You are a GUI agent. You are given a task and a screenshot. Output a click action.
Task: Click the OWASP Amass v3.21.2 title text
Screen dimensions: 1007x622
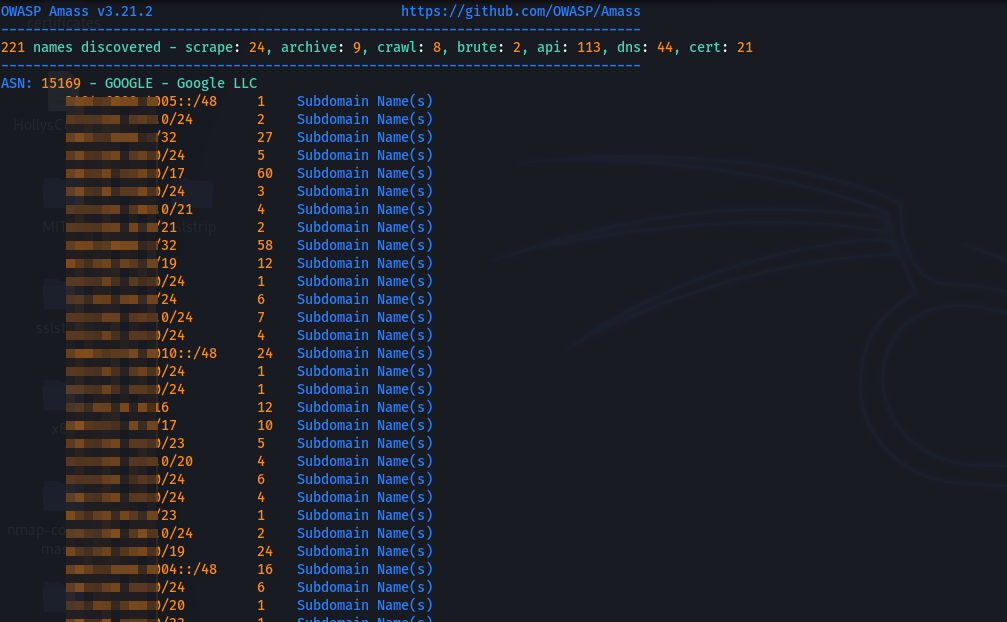point(76,11)
